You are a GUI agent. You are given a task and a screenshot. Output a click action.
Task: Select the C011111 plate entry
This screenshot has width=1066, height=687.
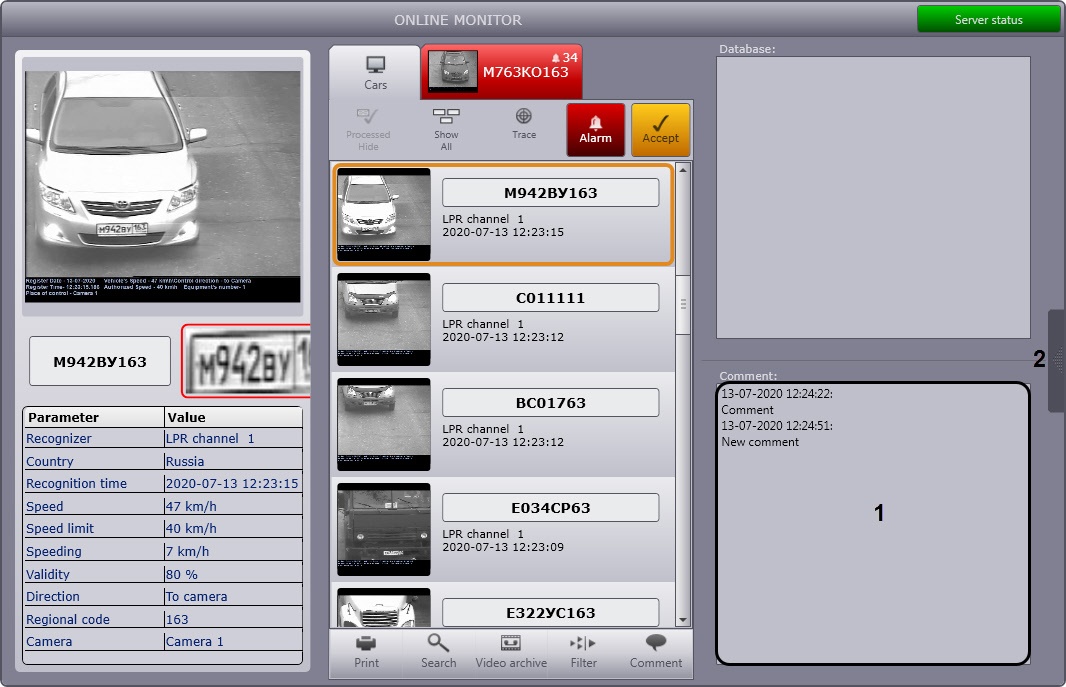550,298
